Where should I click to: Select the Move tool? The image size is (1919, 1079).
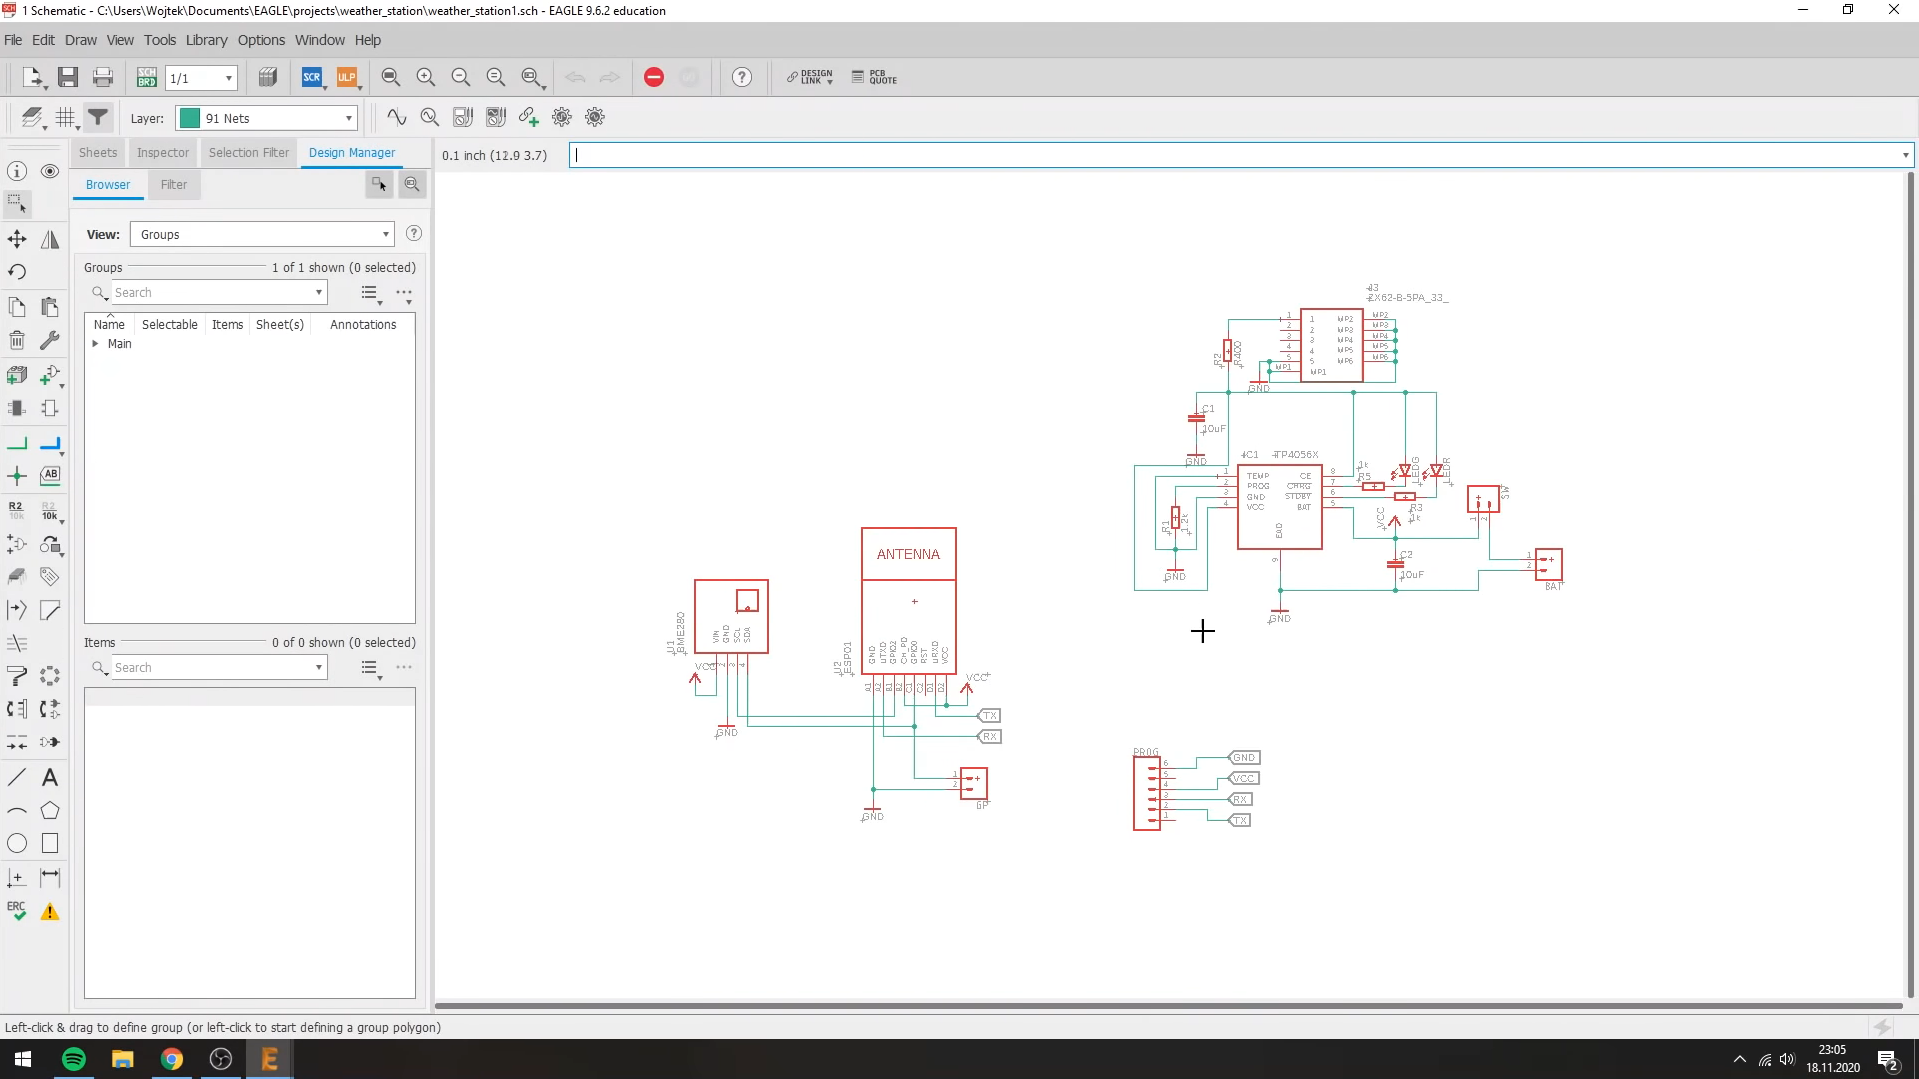[17, 239]
